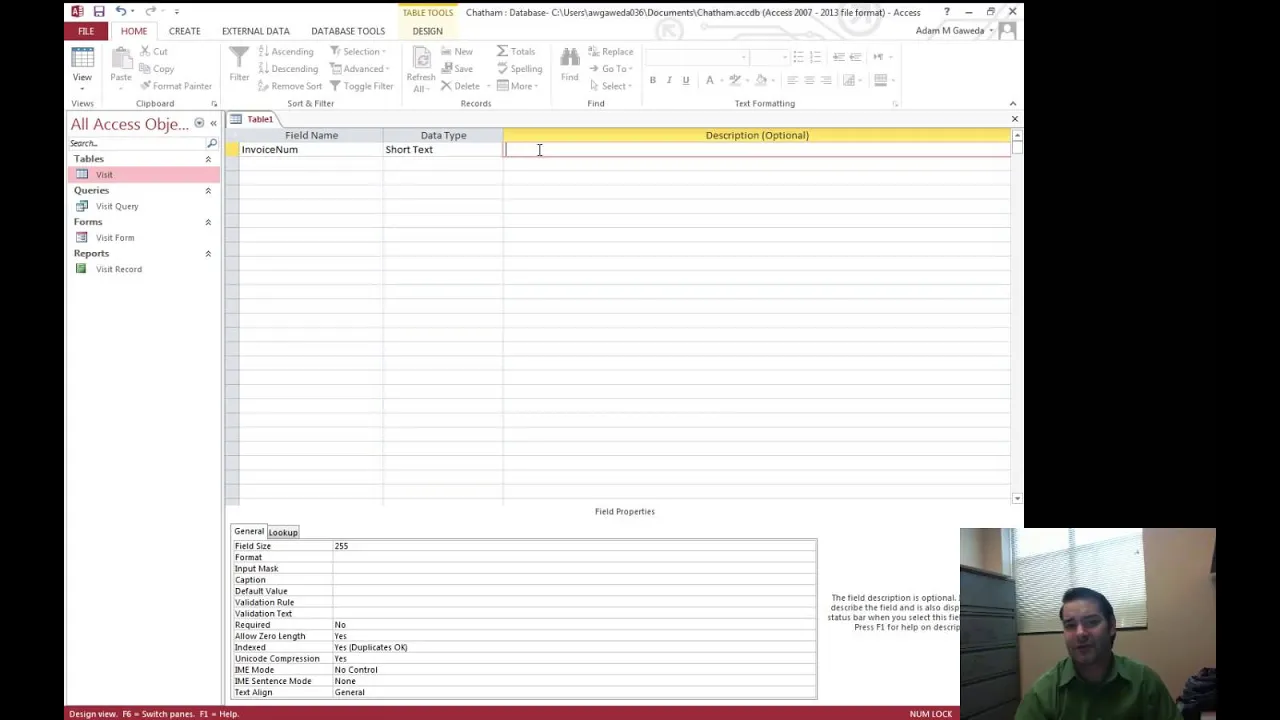
Task: Open the Customize Quick Access Toolbar dropdown
Action: [177, 12]
